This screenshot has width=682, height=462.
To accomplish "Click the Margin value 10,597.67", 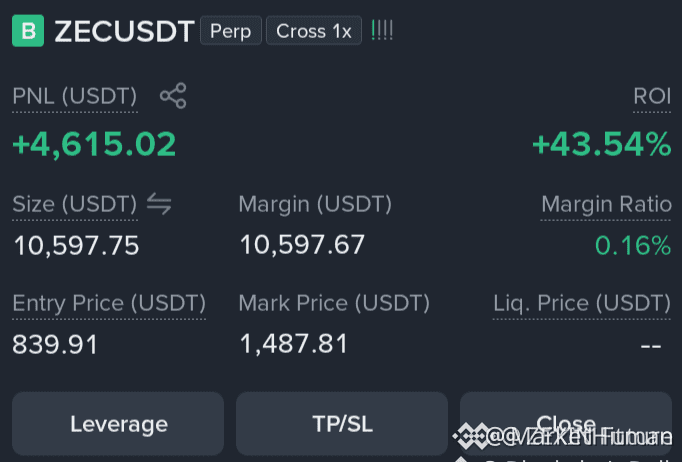I will tap(302, 245).
